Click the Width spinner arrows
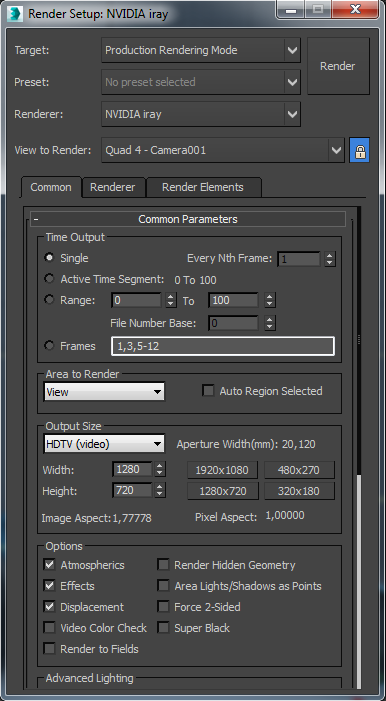Viewport: 386px width, 701px height. click(160, 469)
